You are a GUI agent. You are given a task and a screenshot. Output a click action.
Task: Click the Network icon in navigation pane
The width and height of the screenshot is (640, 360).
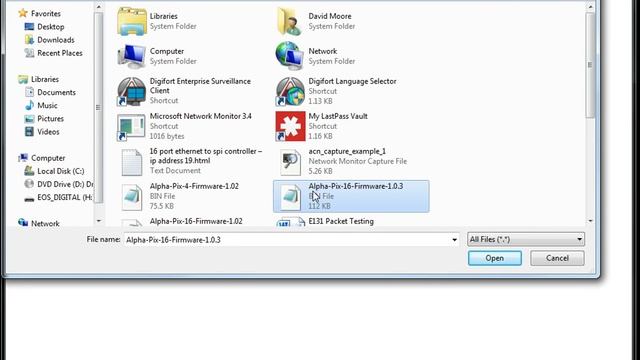(x=23, y=223)
